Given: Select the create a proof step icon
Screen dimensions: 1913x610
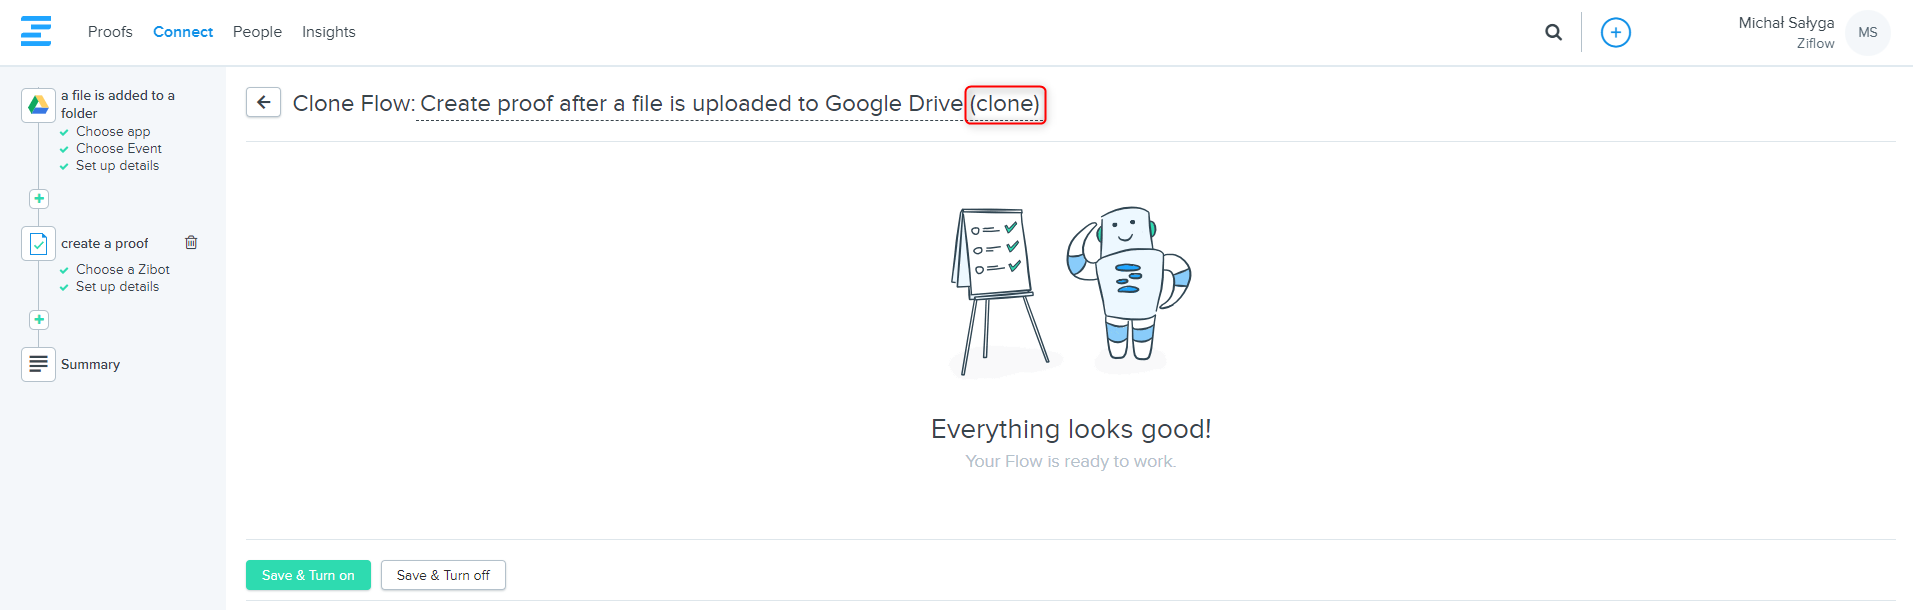Looking at the screenshot, I should click(38, 244).
